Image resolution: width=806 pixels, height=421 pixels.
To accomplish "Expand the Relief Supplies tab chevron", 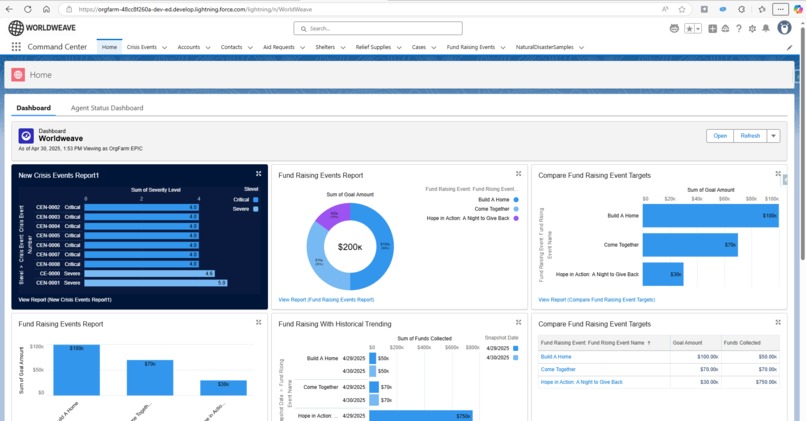I will [399, 47].
